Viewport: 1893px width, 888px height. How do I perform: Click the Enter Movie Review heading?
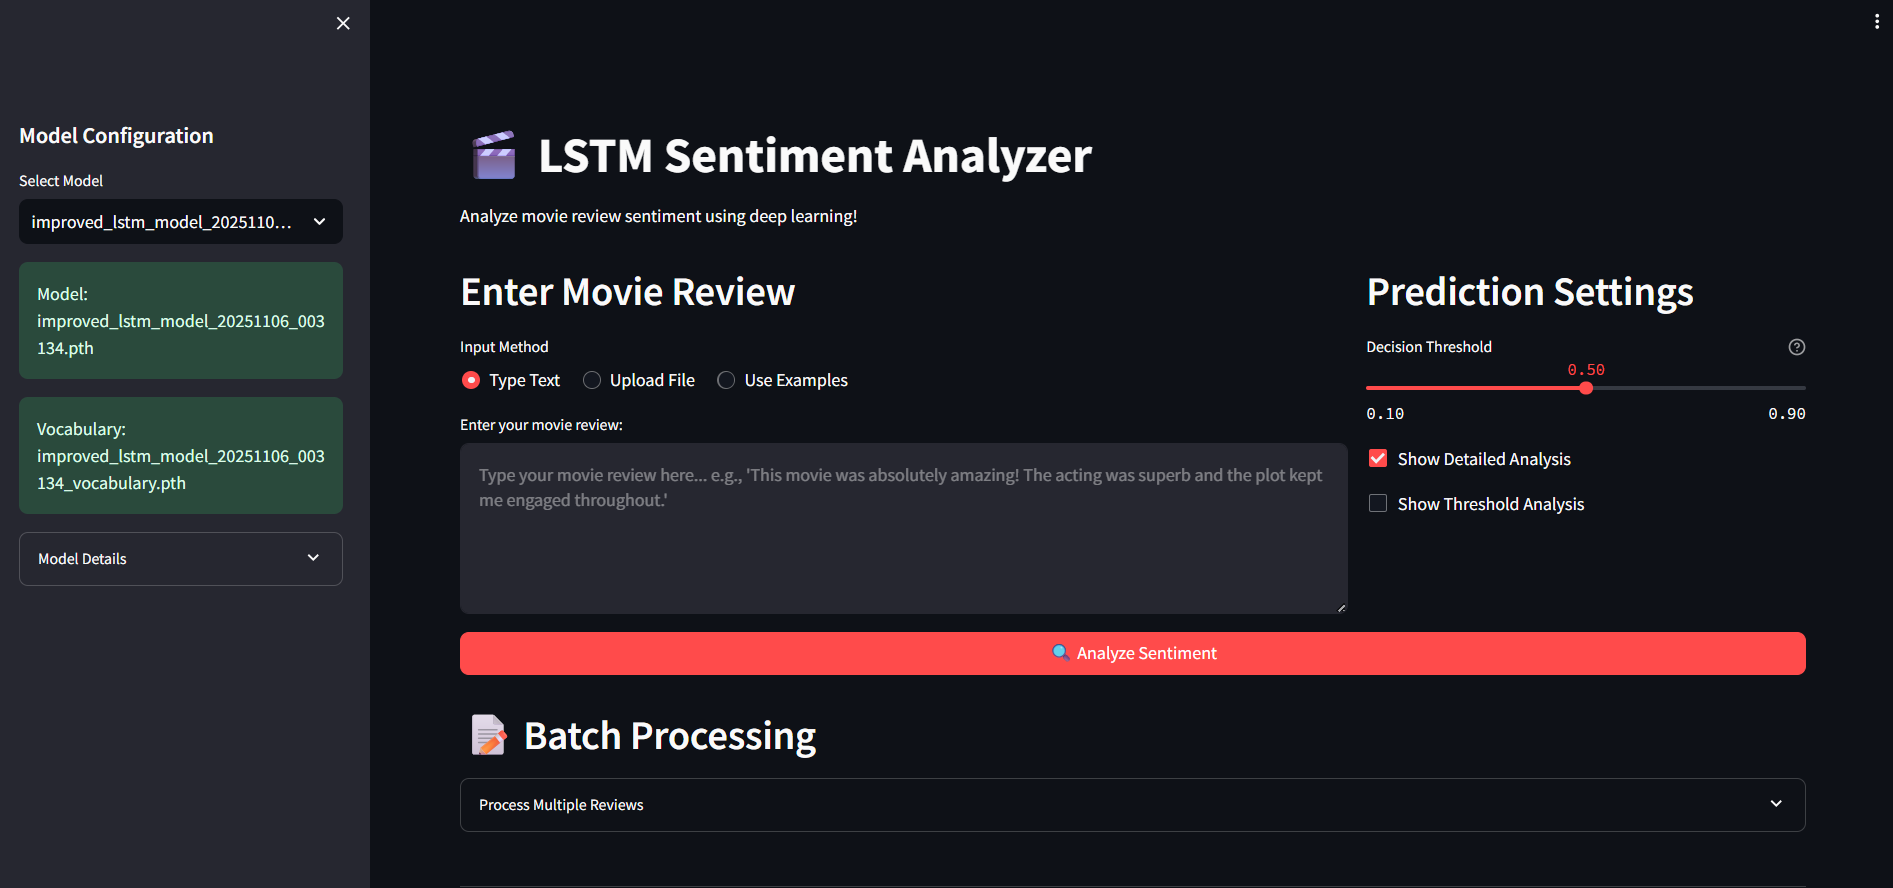pyautogui.click(x=627, y=292)
